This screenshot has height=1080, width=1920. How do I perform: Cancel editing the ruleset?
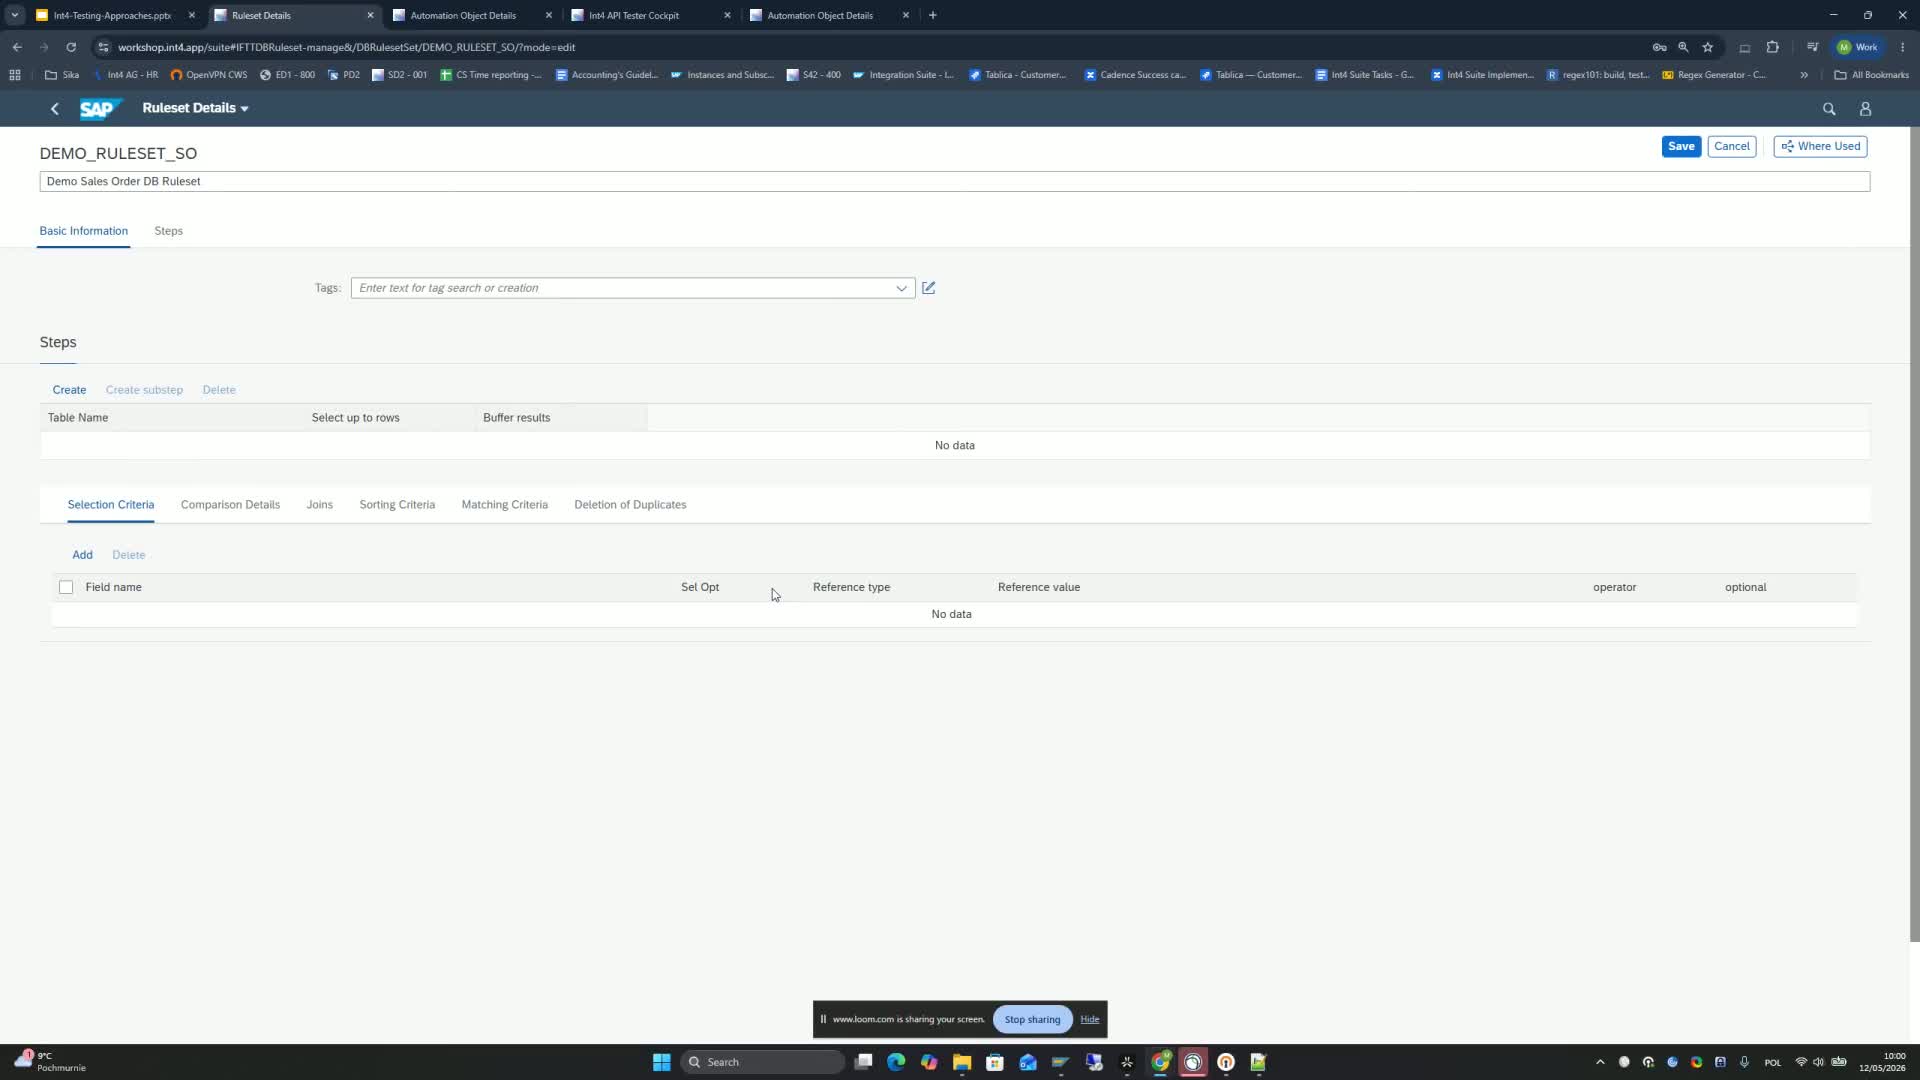pyautogui.click(x=1732, y=146)
